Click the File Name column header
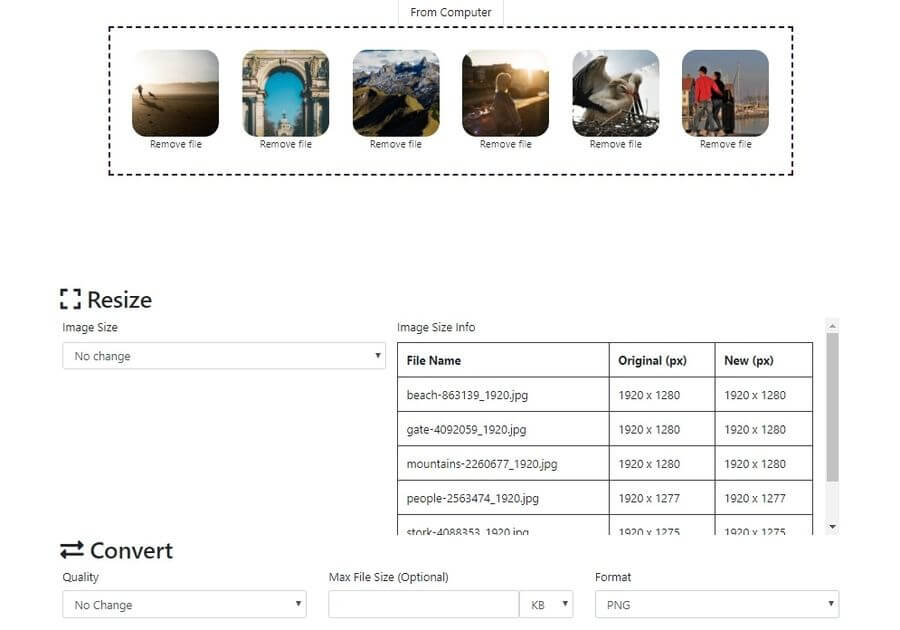900x630 pixels. [503, 360]
